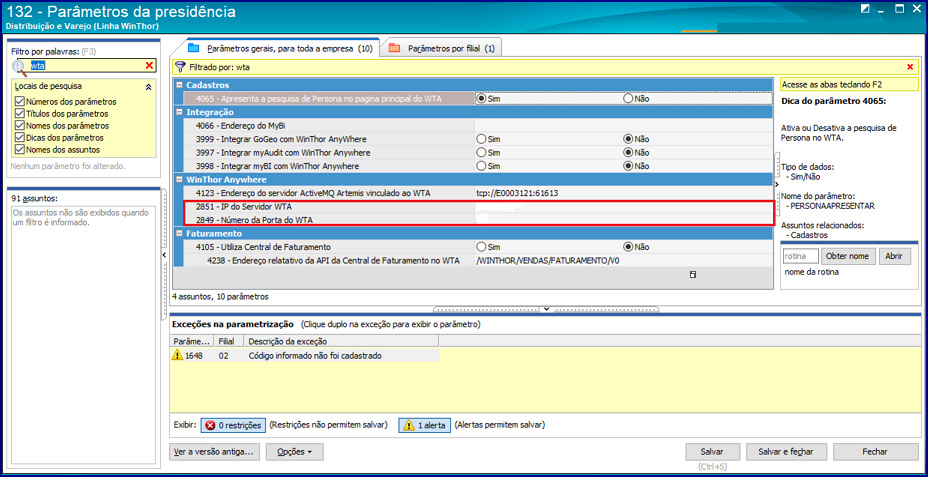Collapse the Integração group
The height and width of the screenshot is (477, 928).
[x=179, y=112]
